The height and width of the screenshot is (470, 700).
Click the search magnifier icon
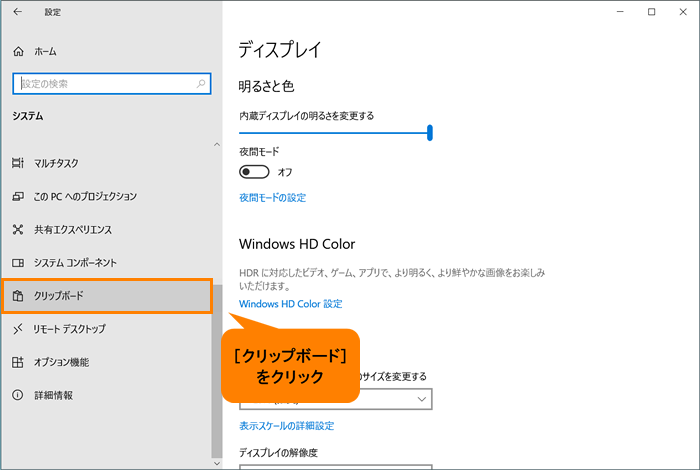201,83
